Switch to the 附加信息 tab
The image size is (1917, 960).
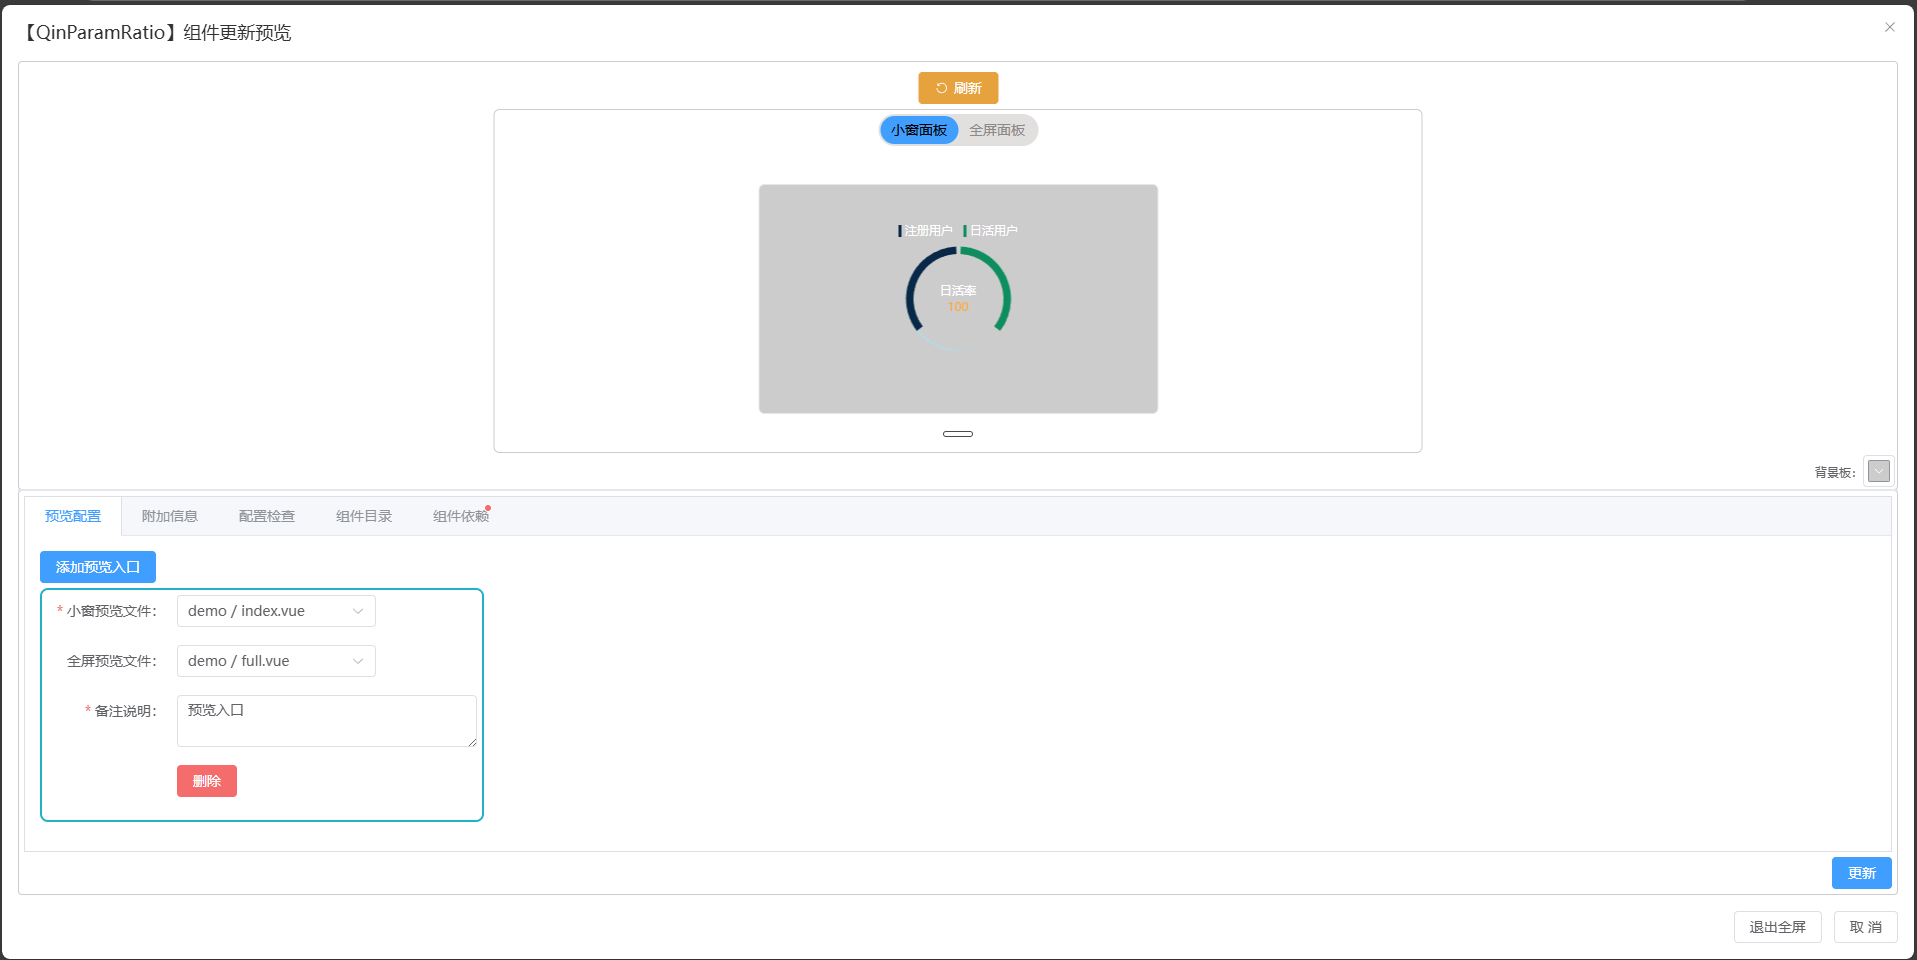tap(170, 516)
